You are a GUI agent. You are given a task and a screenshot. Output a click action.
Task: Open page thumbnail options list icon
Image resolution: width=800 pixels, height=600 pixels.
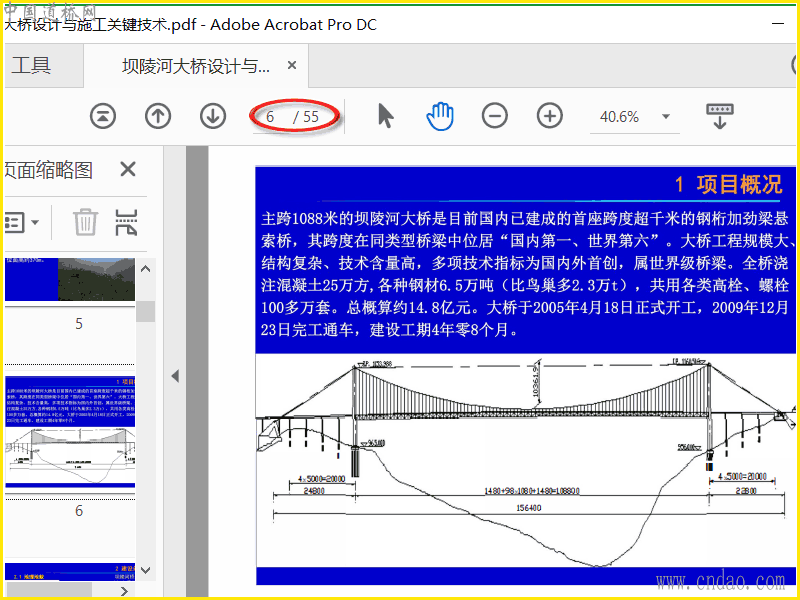20,222
